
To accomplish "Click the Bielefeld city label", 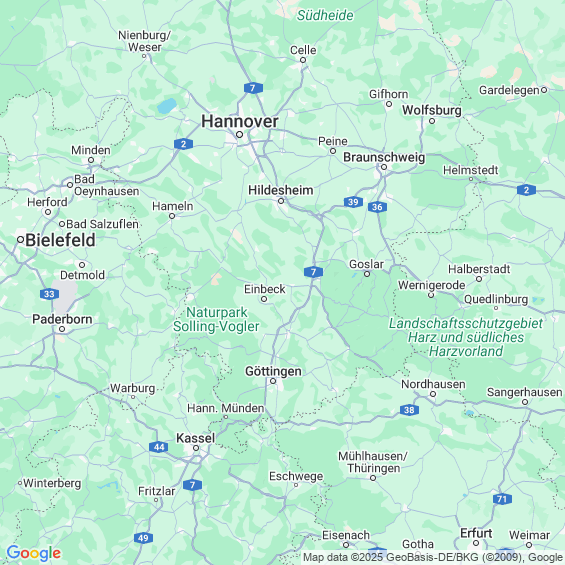I will click(x=60, y=240).
